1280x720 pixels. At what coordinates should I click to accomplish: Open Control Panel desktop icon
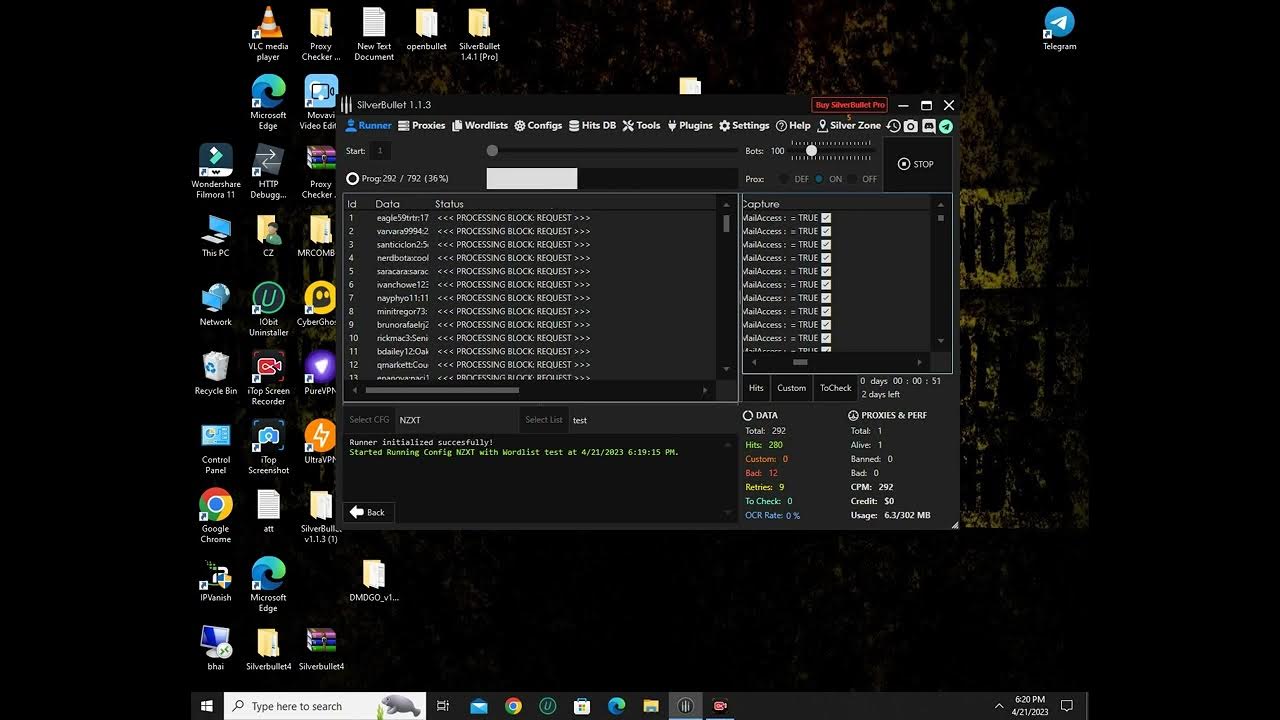coord(216,448)
